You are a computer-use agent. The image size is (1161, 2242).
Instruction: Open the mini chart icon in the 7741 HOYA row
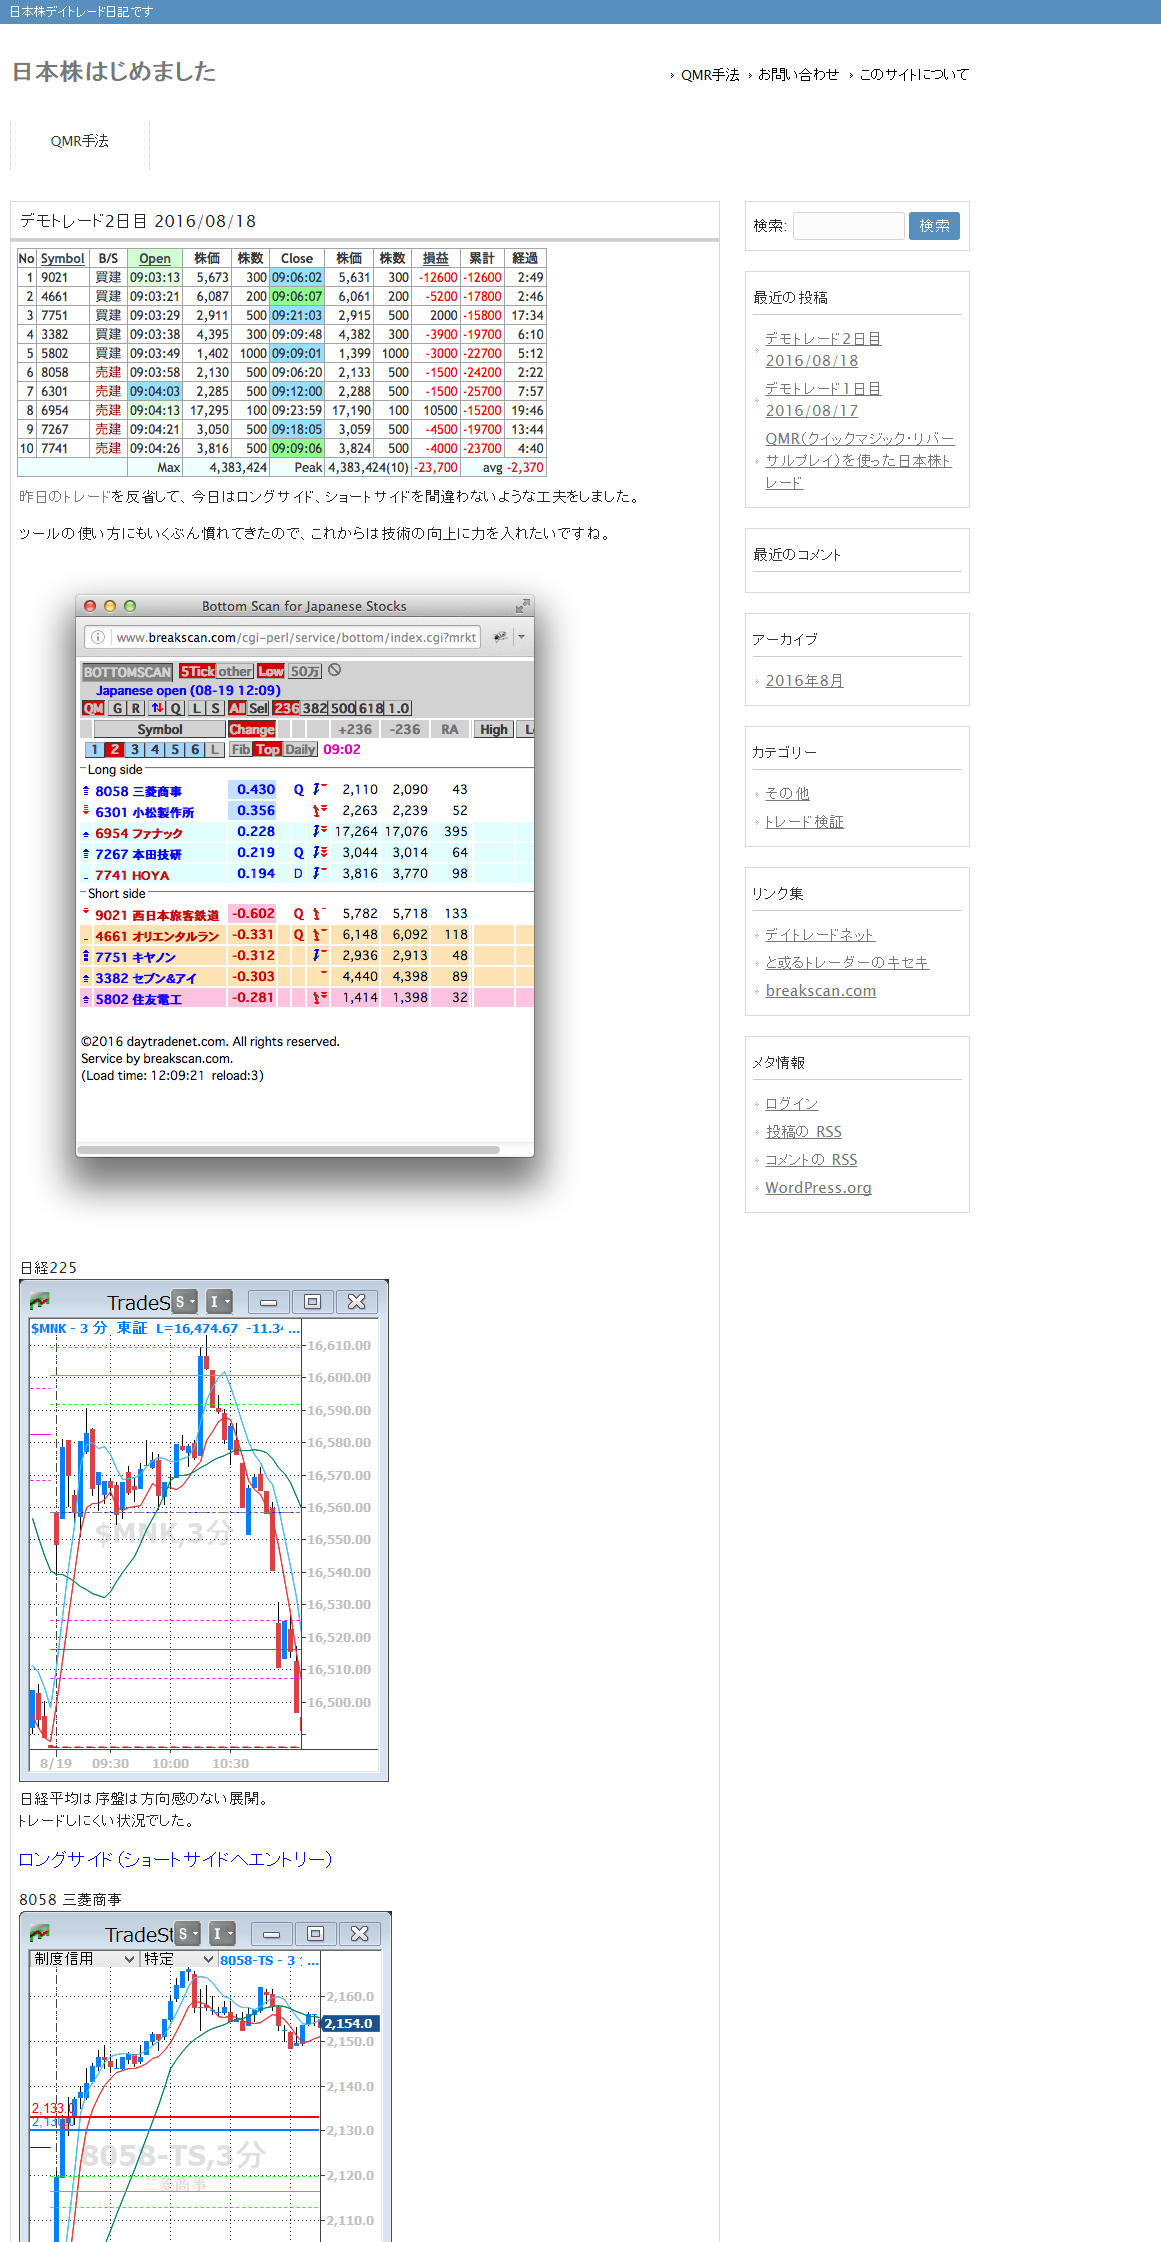coord(320,873)
